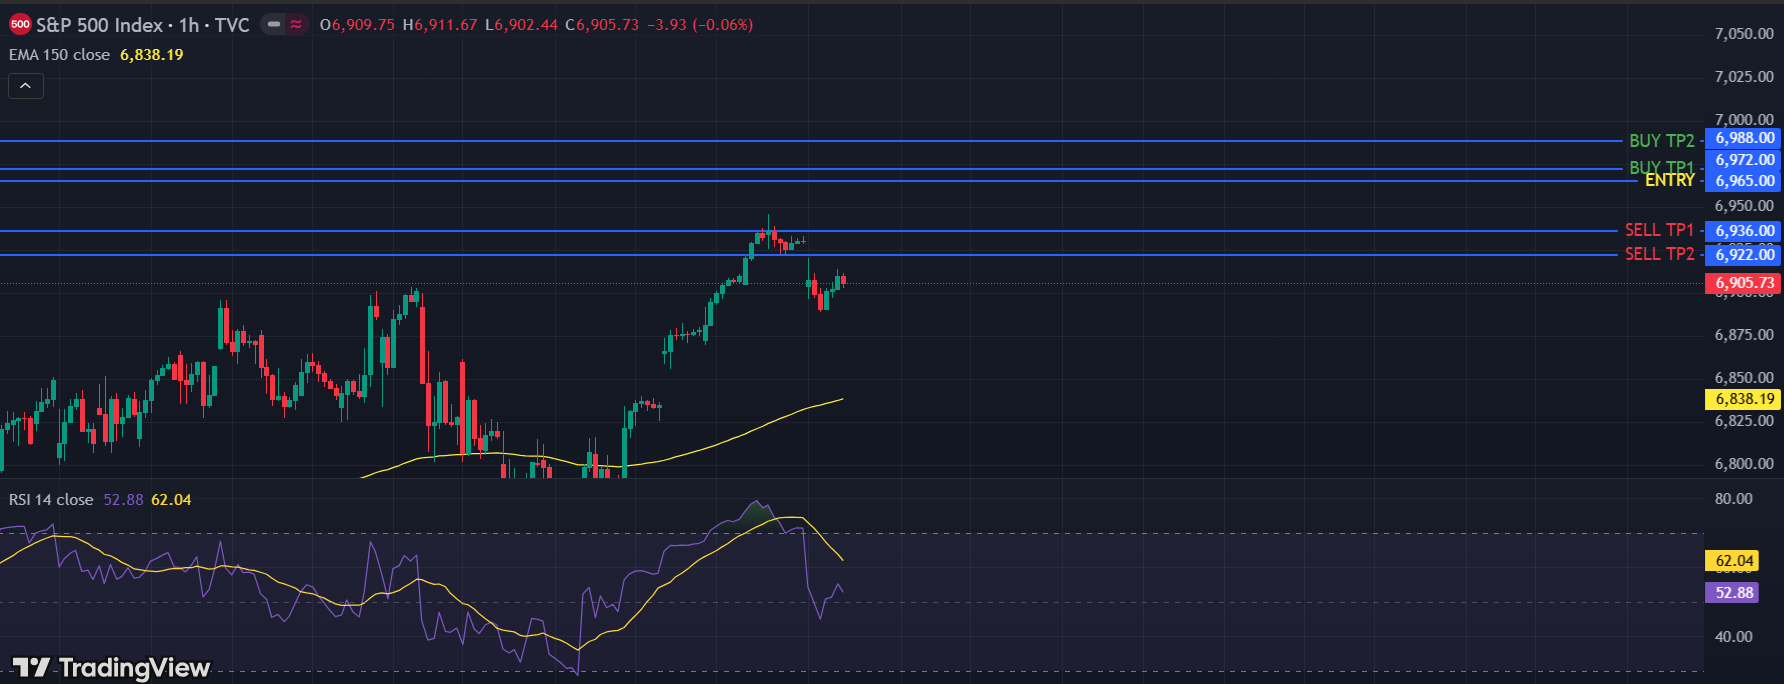Click the 6,988.00 price axis label
The image size is (1784, 684).
(x=1744, y=138)
